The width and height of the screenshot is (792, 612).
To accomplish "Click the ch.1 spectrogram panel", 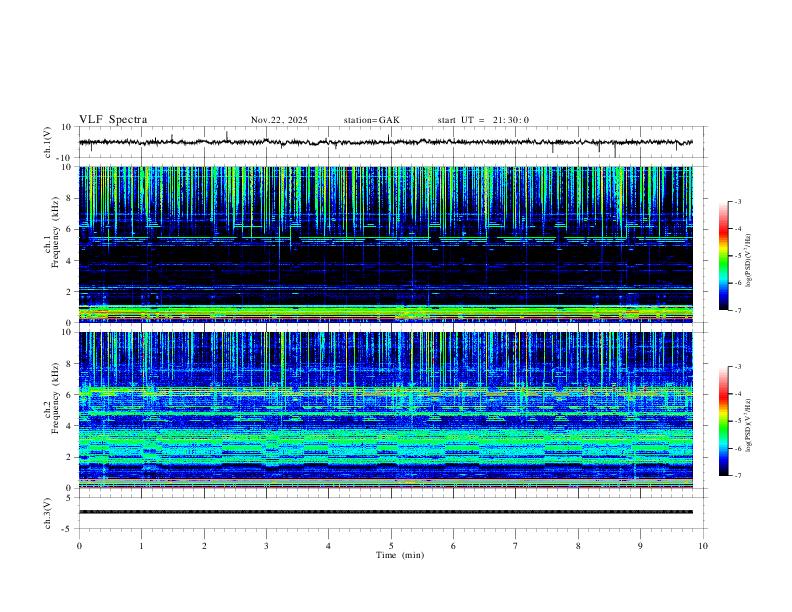I will 386,244.
